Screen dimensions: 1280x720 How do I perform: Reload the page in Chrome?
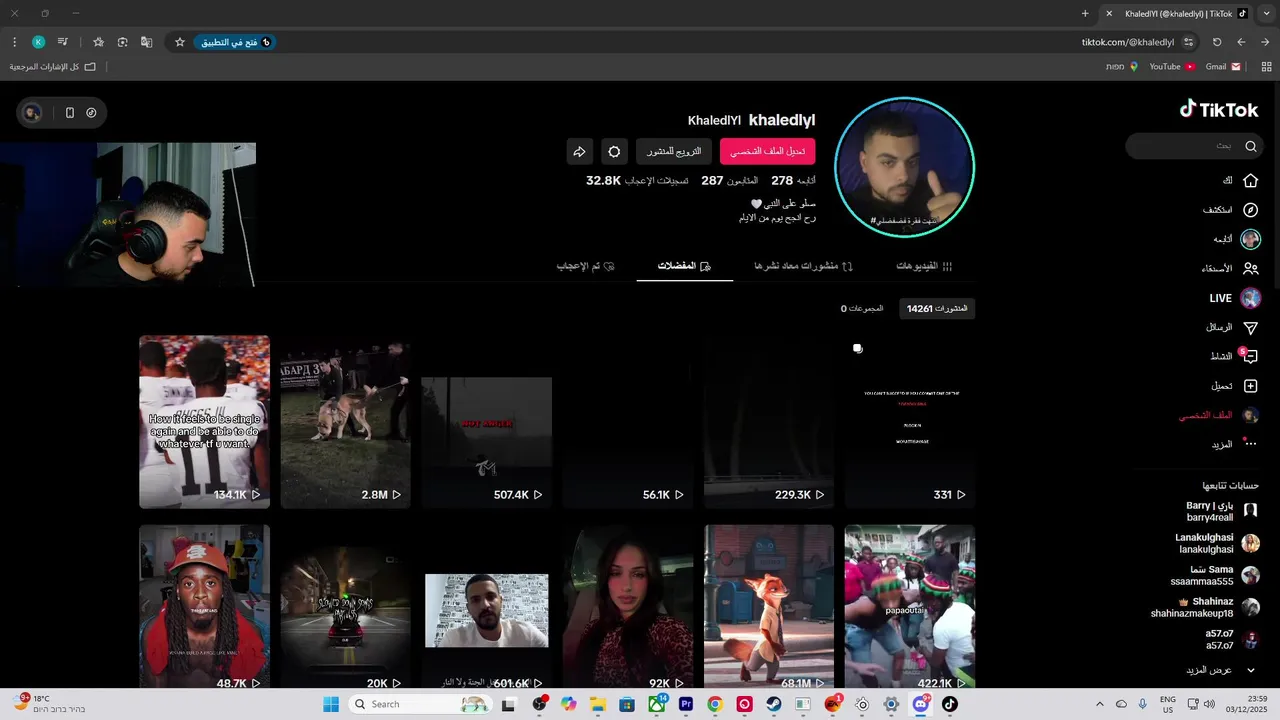(x=1217, y=42)
